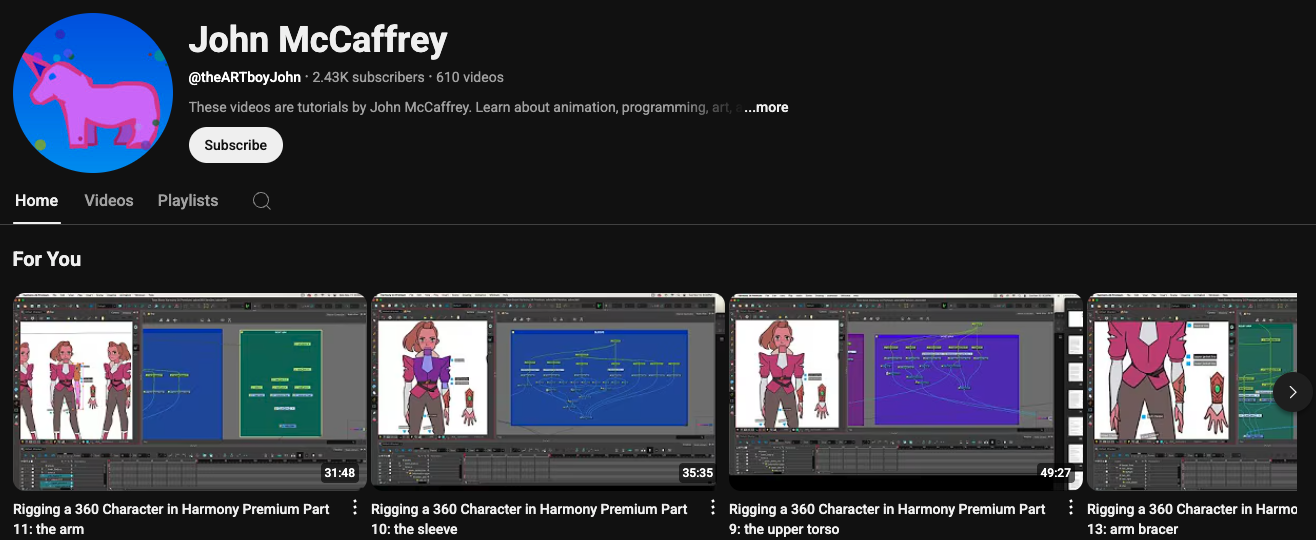
Task: Open video thumbnail with 31:48 duration
Action: point(190,392)
